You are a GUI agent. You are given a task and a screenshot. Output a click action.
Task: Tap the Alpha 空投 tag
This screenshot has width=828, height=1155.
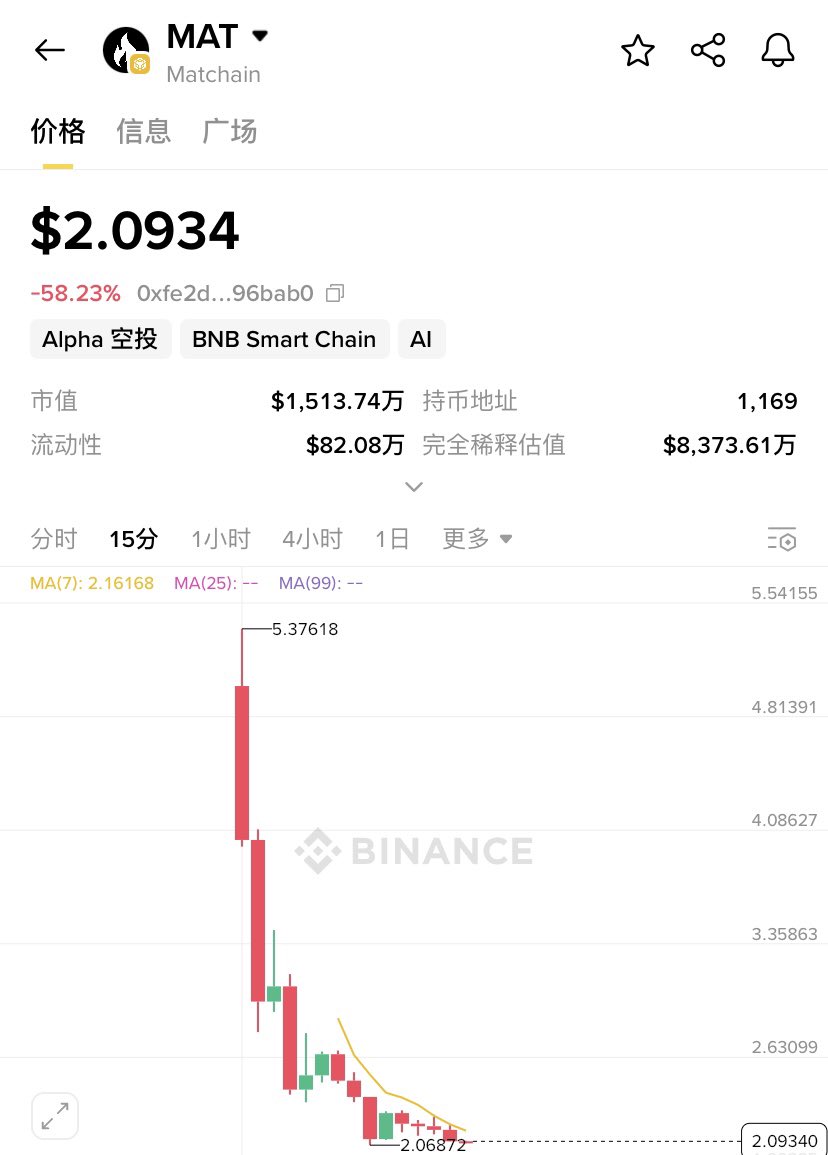pyautogui.click(x=100, y=339)
